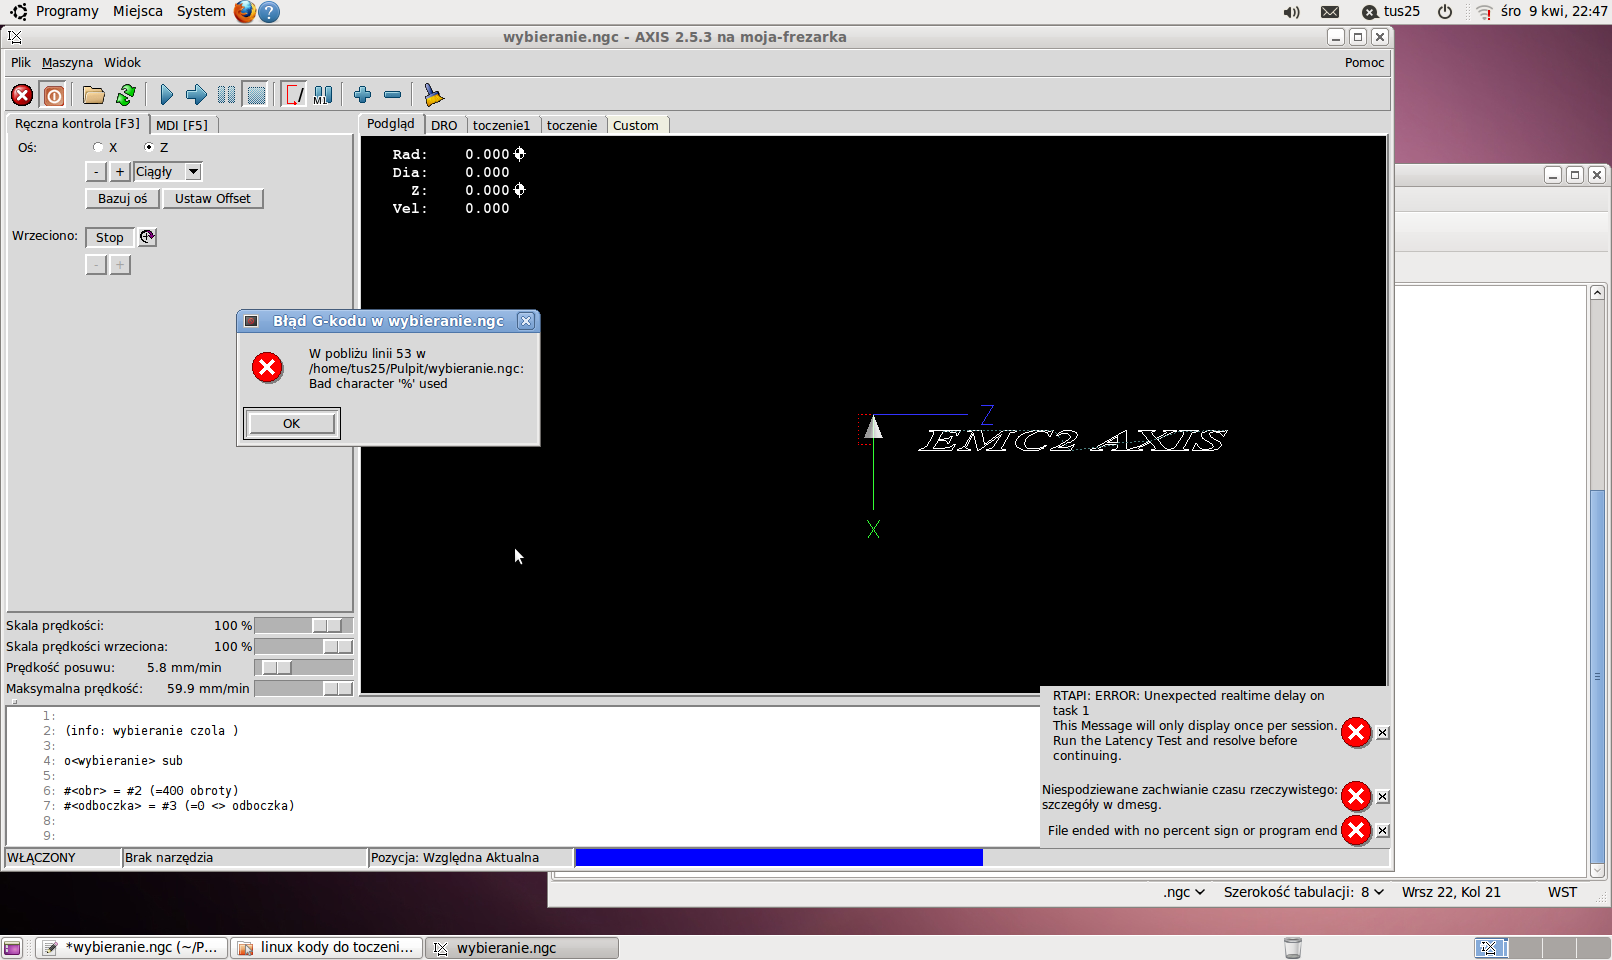The width and height of the screenshot is (1612, 960).
Task: Open the Maszyna menu
Action: pos(67,62)
